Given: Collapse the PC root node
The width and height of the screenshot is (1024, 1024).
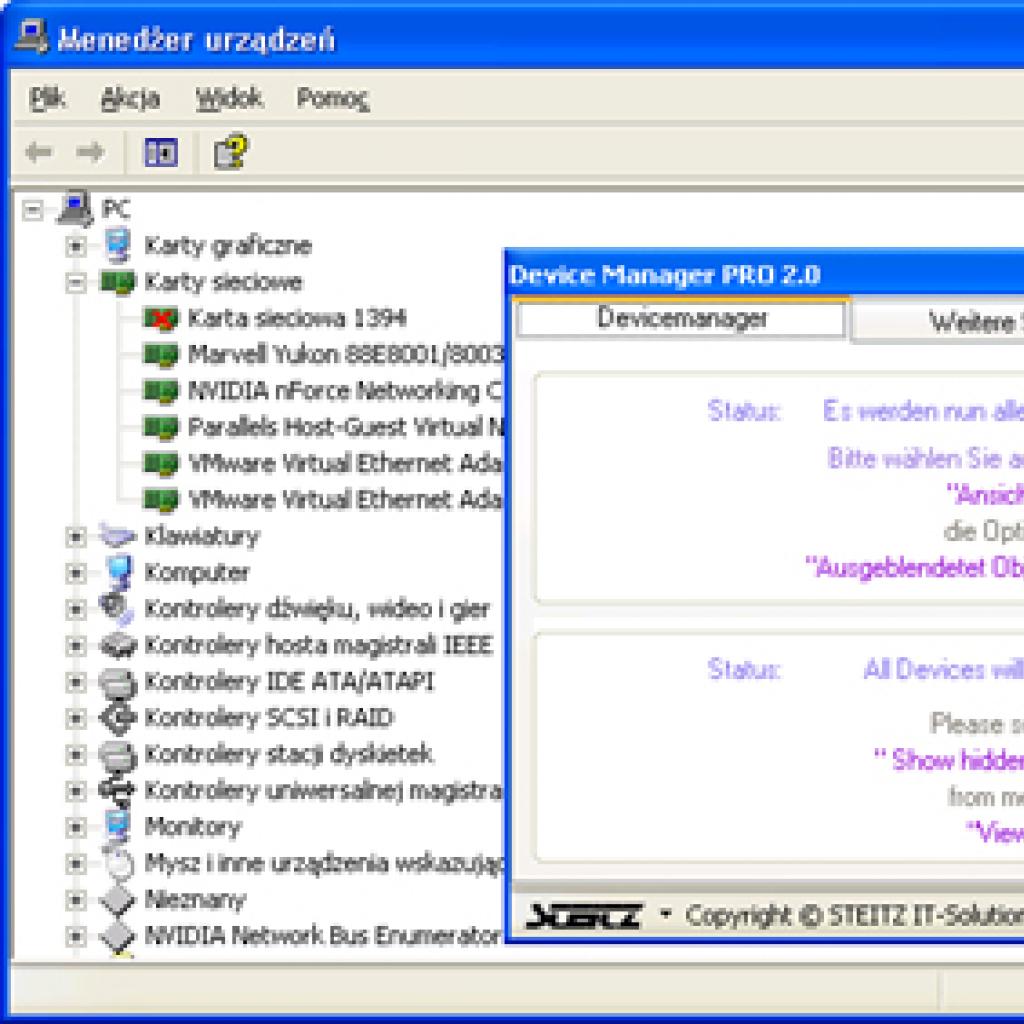Looking at the screenshot, I should click(x=33, y=210).
